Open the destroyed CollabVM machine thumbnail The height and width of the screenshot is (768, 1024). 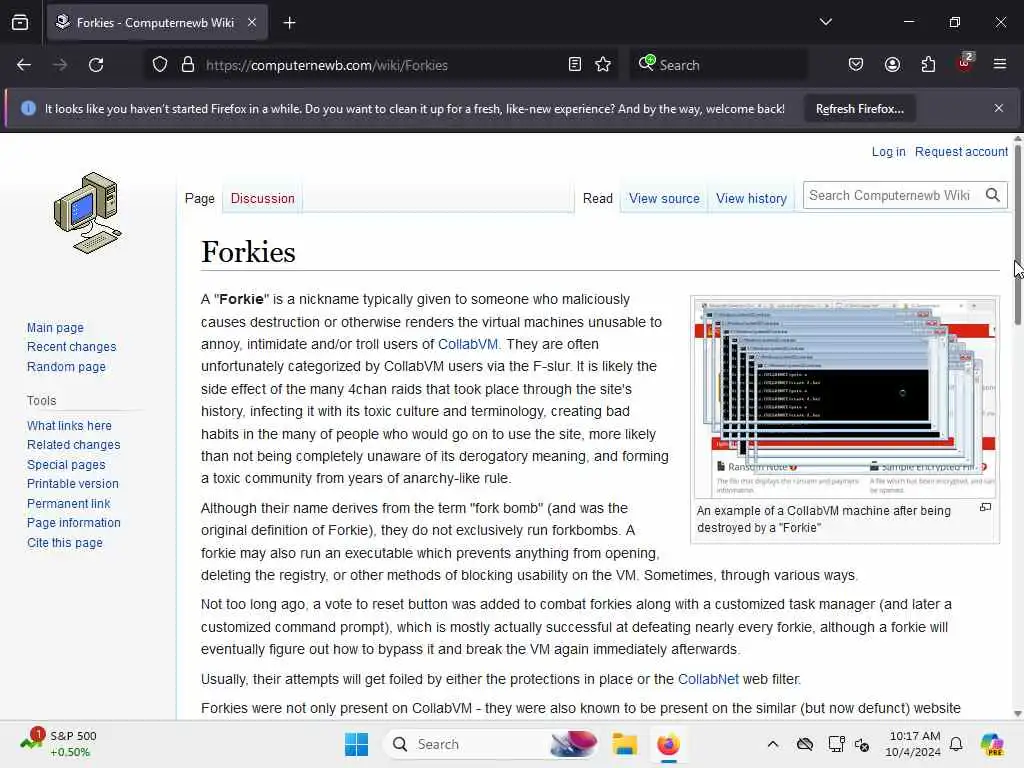point(844,398)
